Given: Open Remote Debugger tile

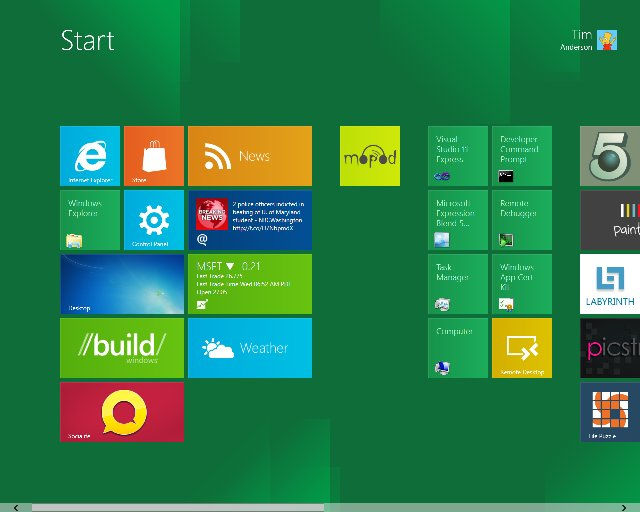Looking at the screenshot, I should pos(522,220).
